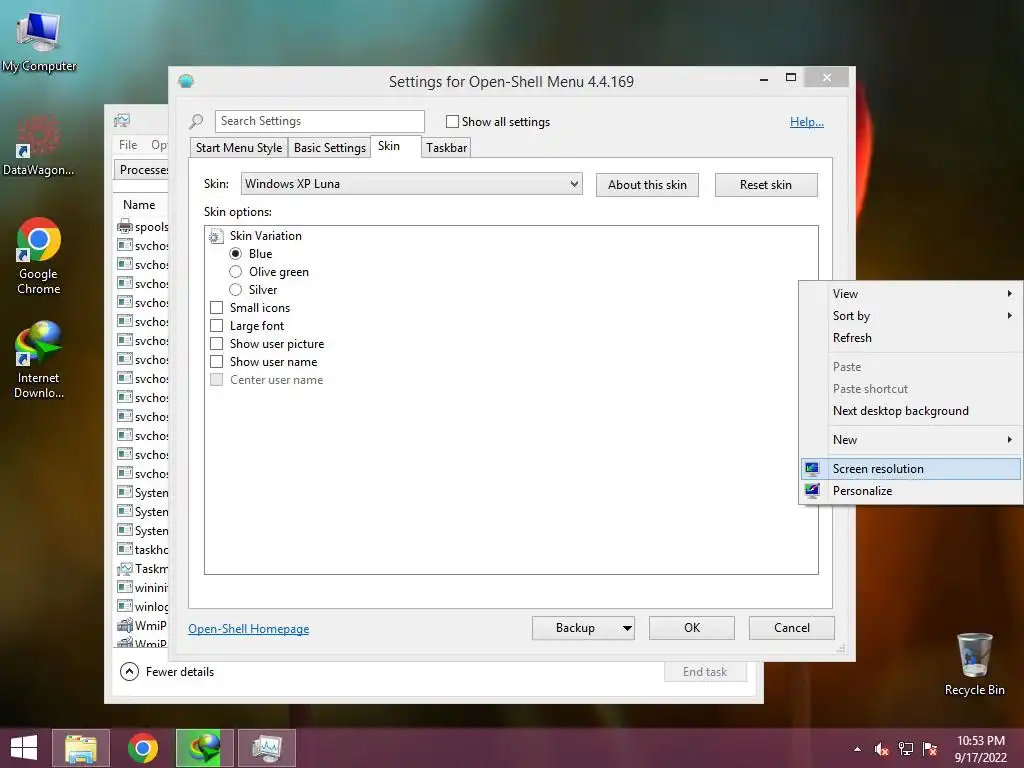Screen dimensions: 1024x768
Task: Click the search magnifier icon in settings
Action: (196, 121)
